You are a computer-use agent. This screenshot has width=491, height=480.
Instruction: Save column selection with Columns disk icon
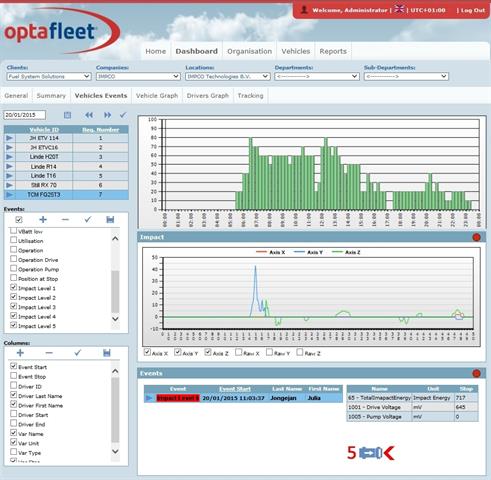pyautogui.click(x=107, y=353)
